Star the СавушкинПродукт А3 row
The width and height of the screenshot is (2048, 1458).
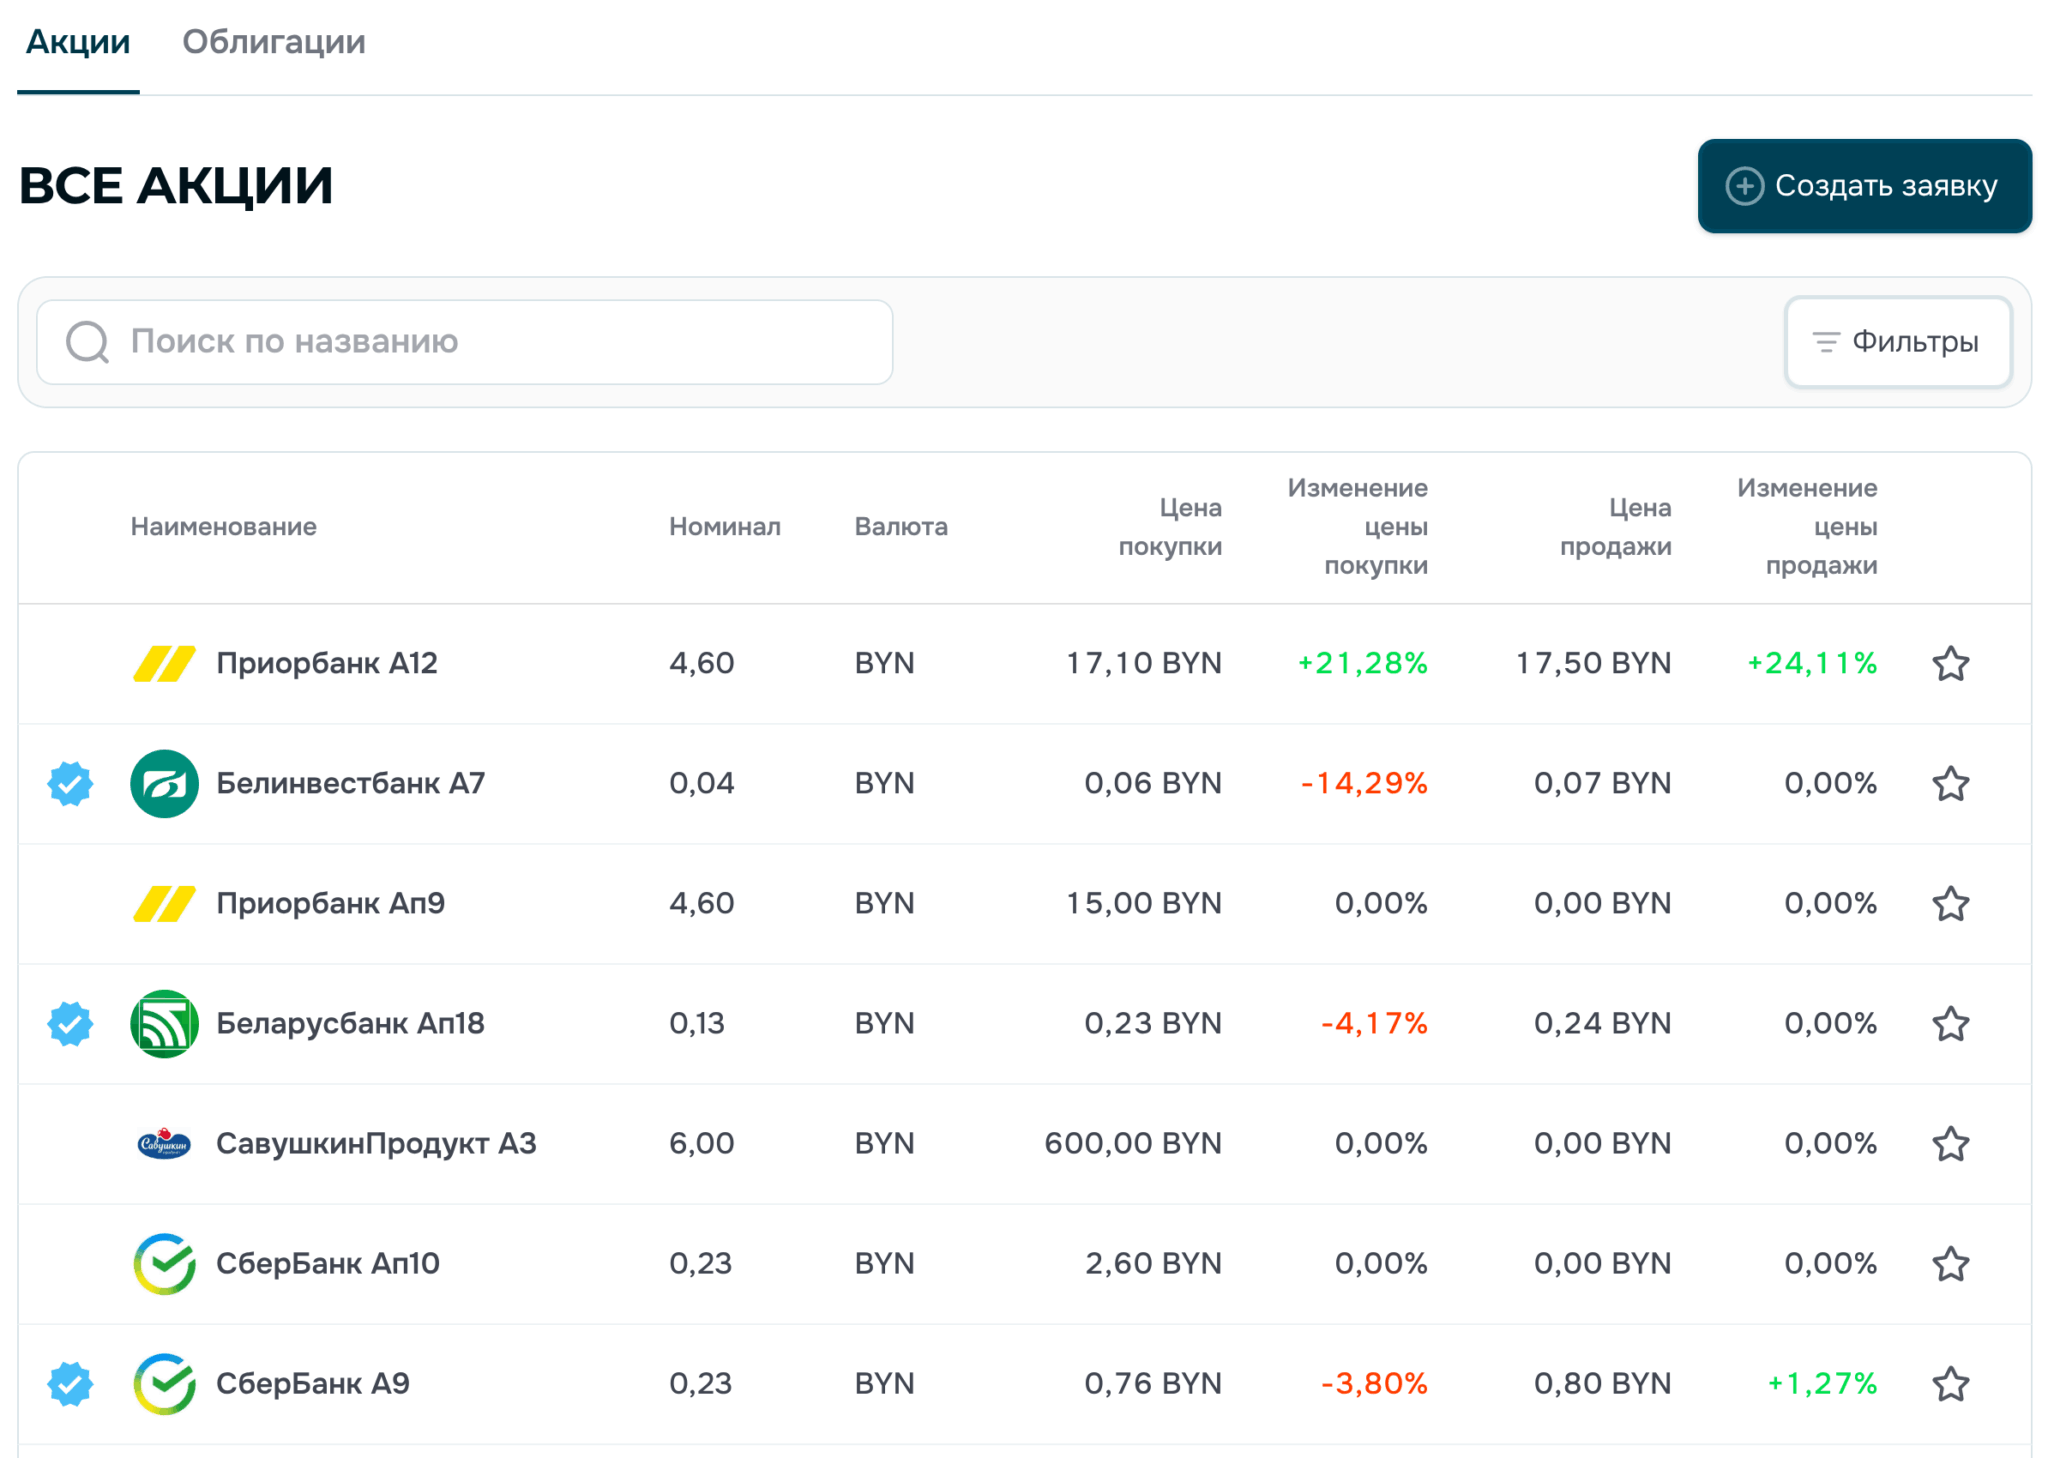point(1950,1144)
